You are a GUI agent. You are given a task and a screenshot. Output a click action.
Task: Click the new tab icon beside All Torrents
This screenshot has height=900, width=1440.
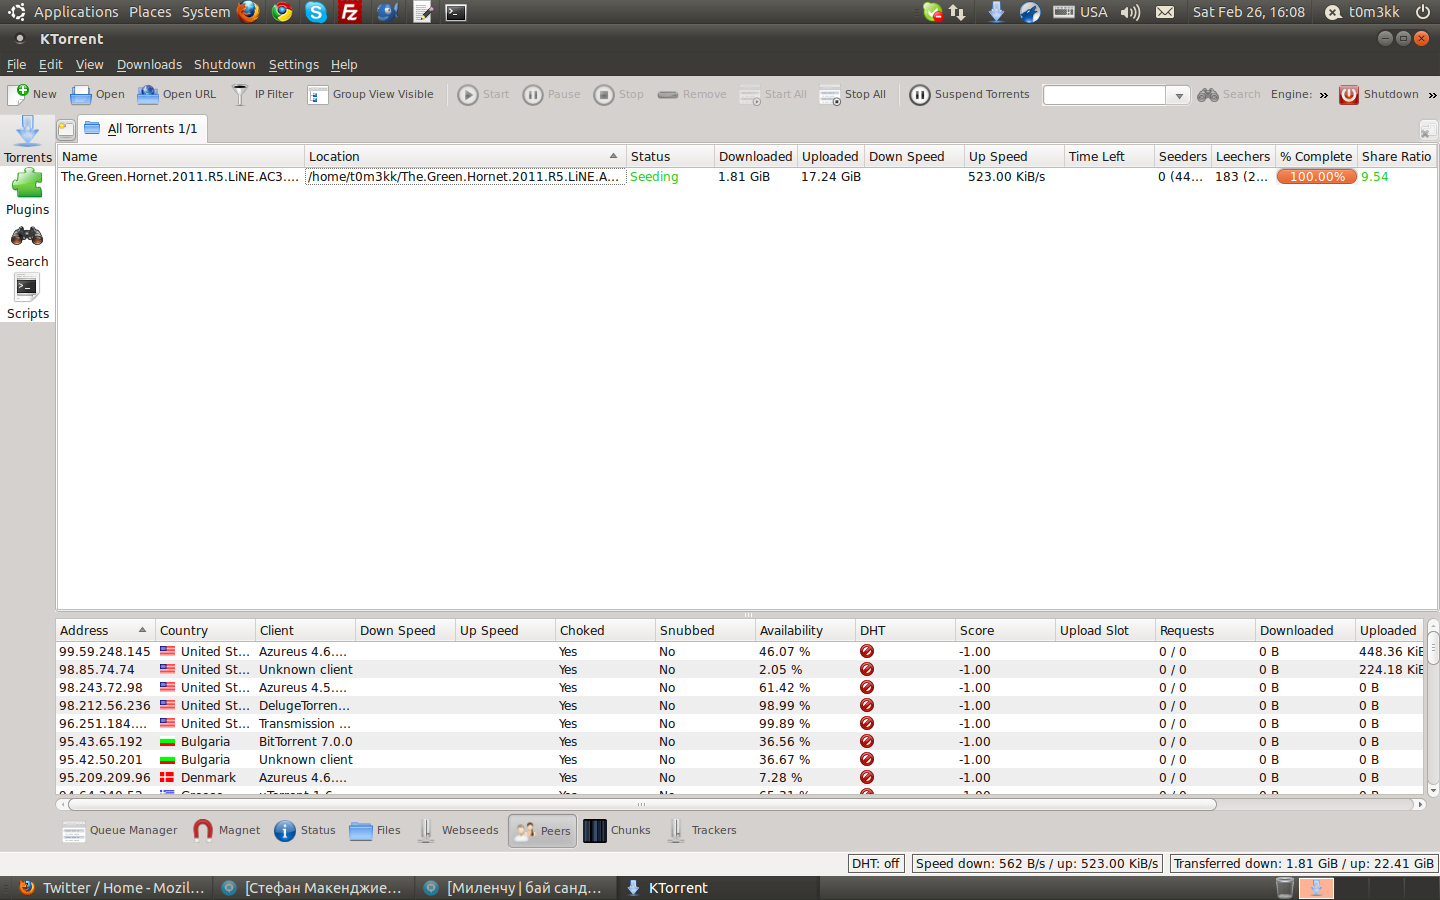[66, 129]
